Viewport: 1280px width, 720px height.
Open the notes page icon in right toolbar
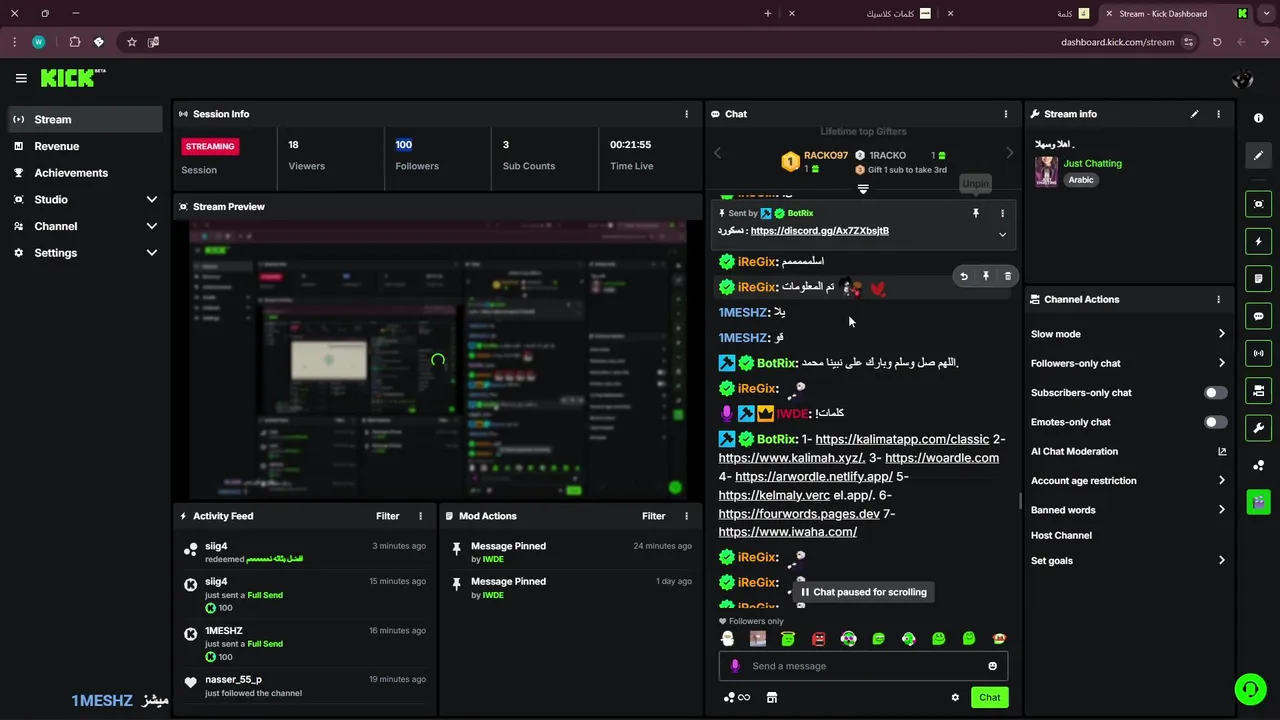1258,278
